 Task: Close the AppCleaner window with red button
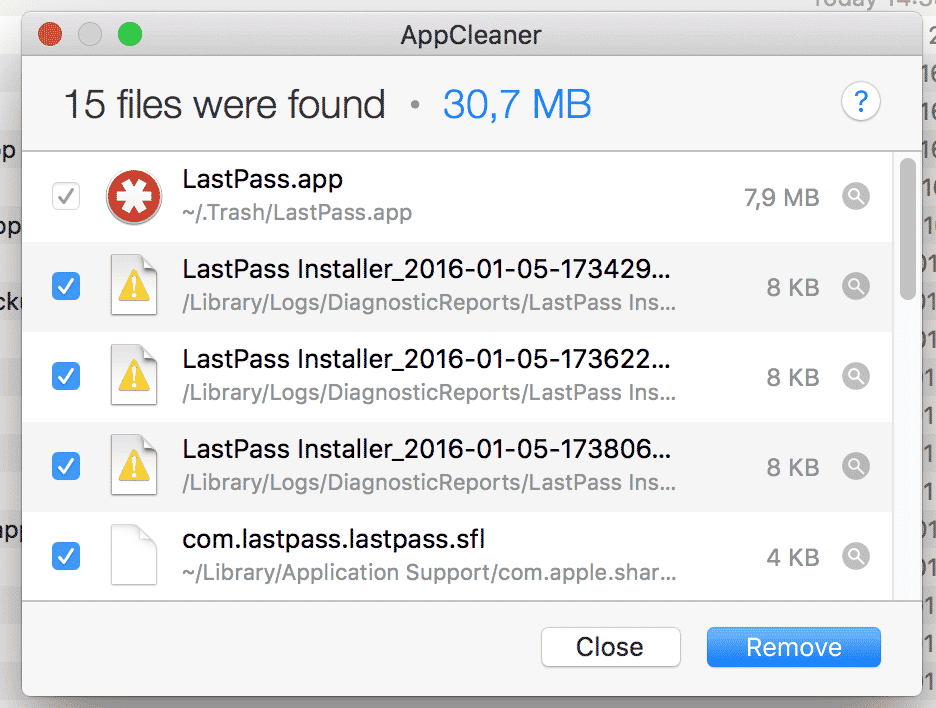click(50, 34)
